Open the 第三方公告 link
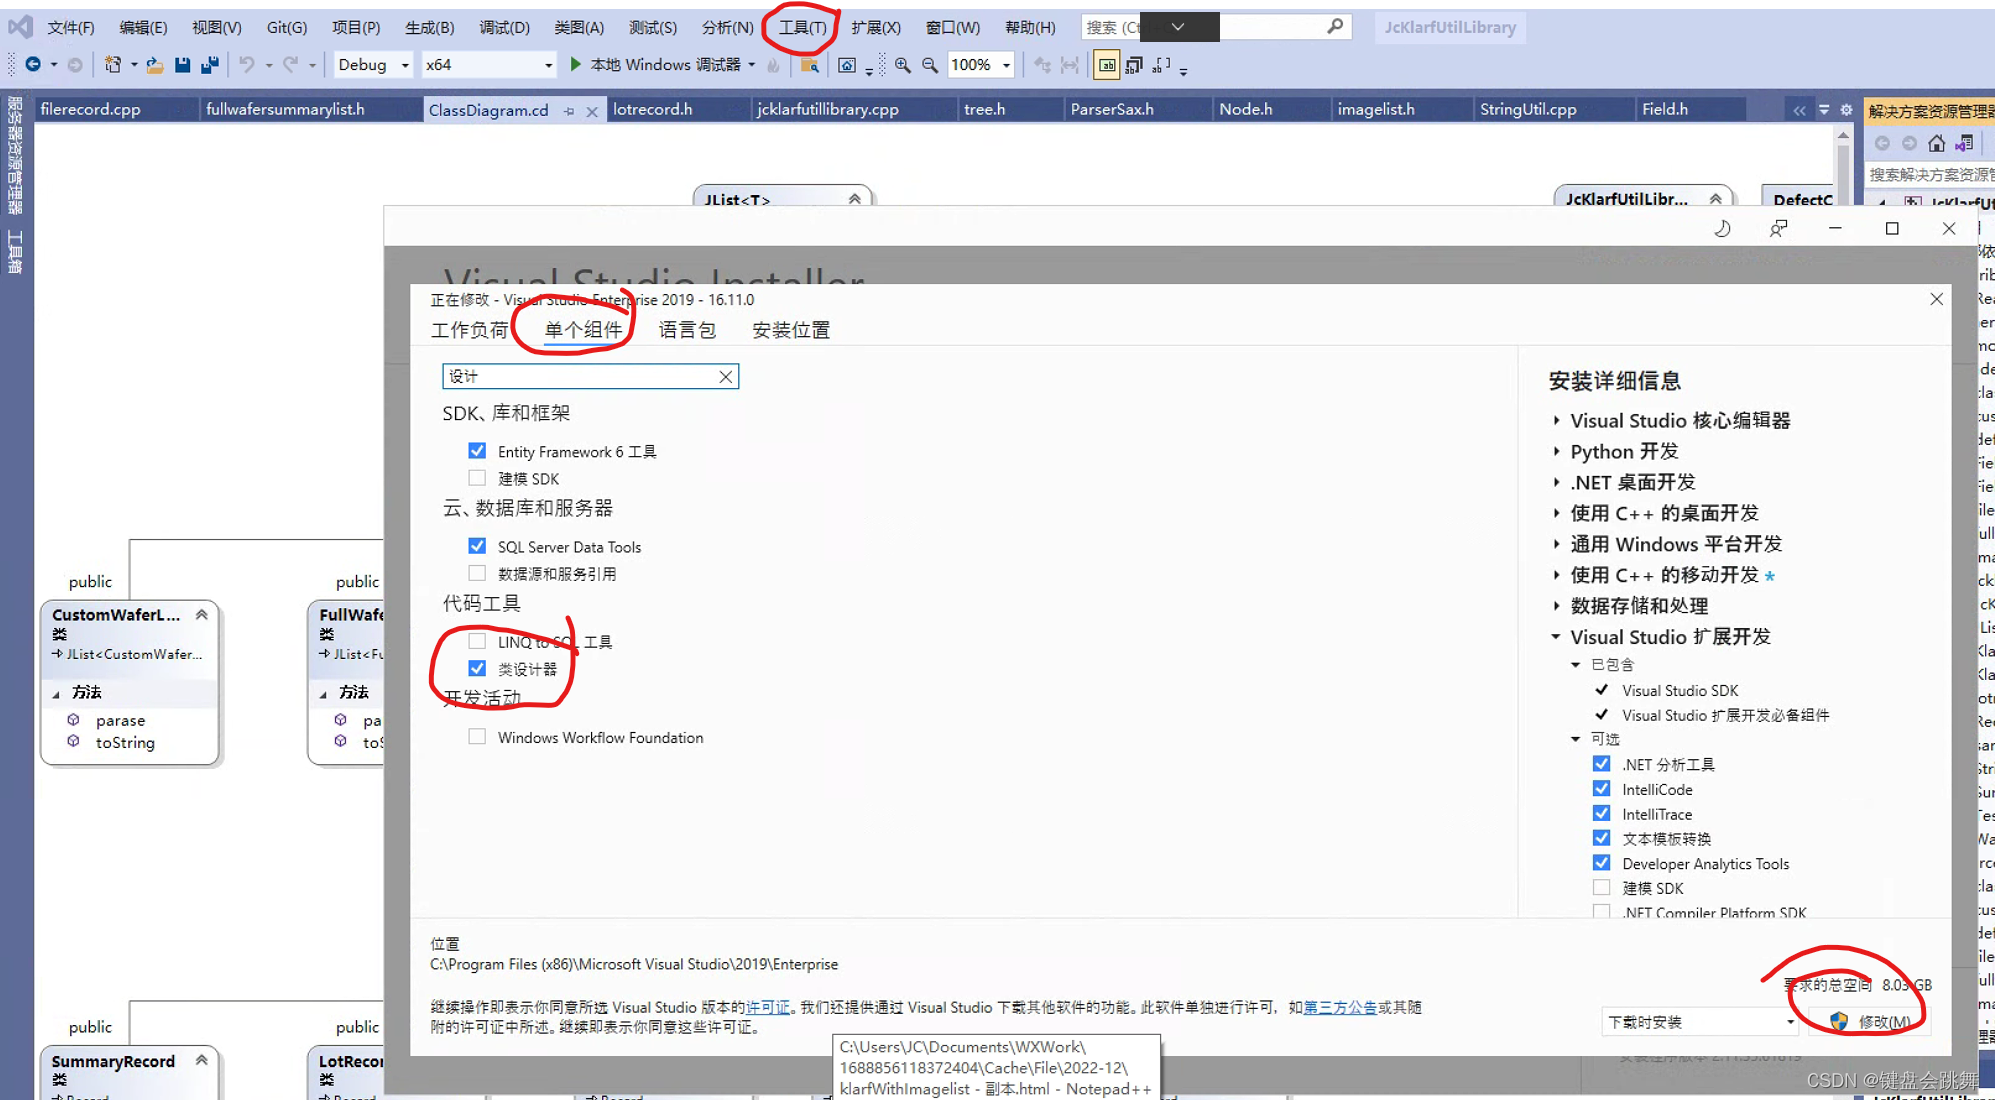 [x=1340, y=1007]
